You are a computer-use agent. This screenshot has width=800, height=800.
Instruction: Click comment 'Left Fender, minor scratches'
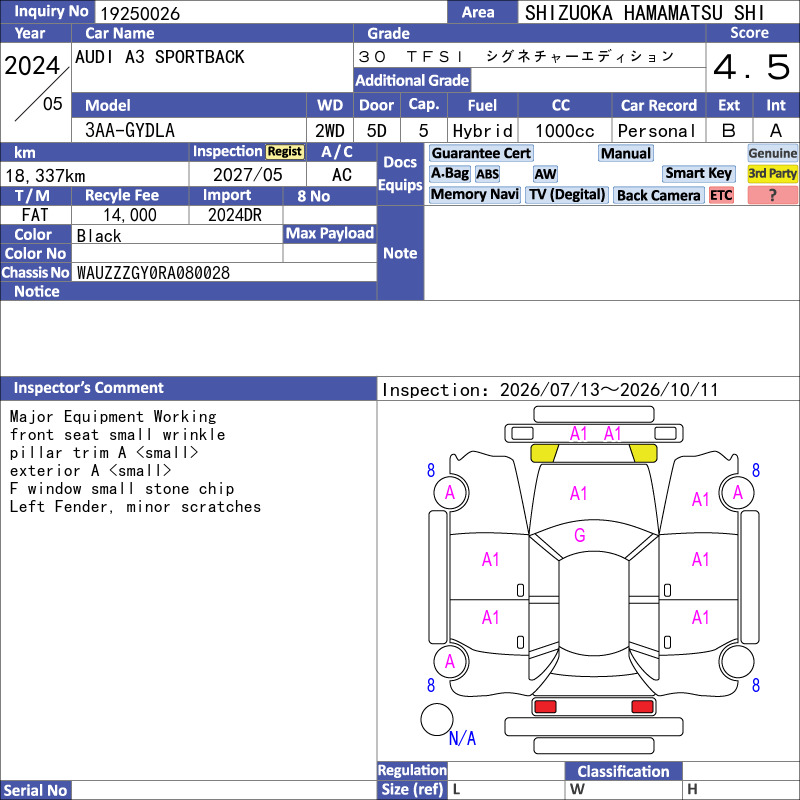pyautogui.click(x=135, y=507)
